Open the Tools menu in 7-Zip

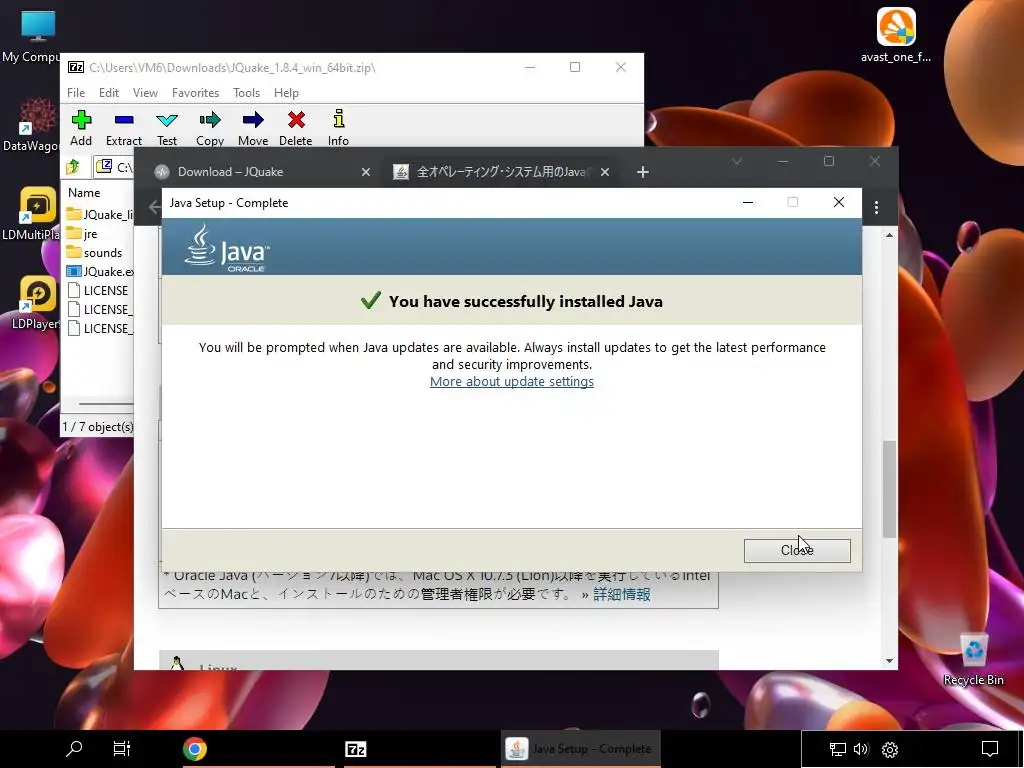246,93
